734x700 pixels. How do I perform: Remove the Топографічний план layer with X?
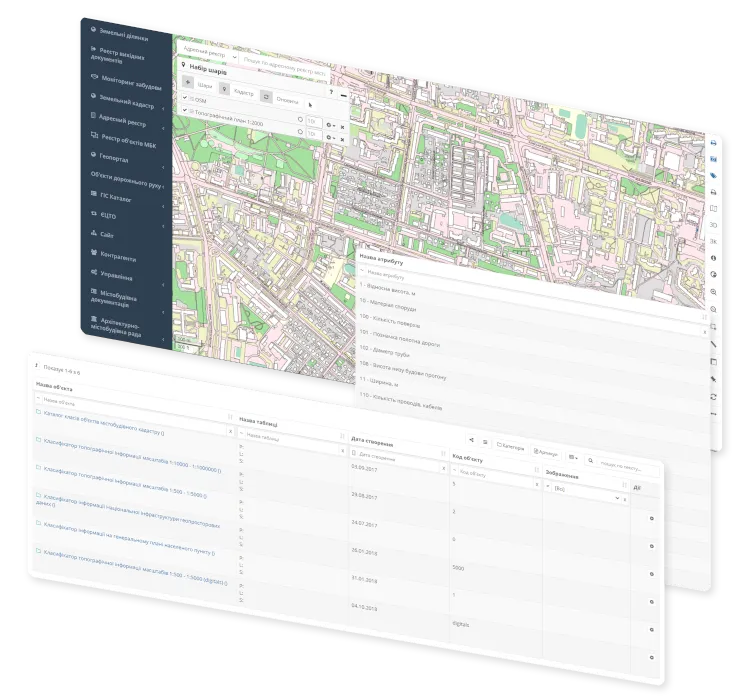coord(342,140)
